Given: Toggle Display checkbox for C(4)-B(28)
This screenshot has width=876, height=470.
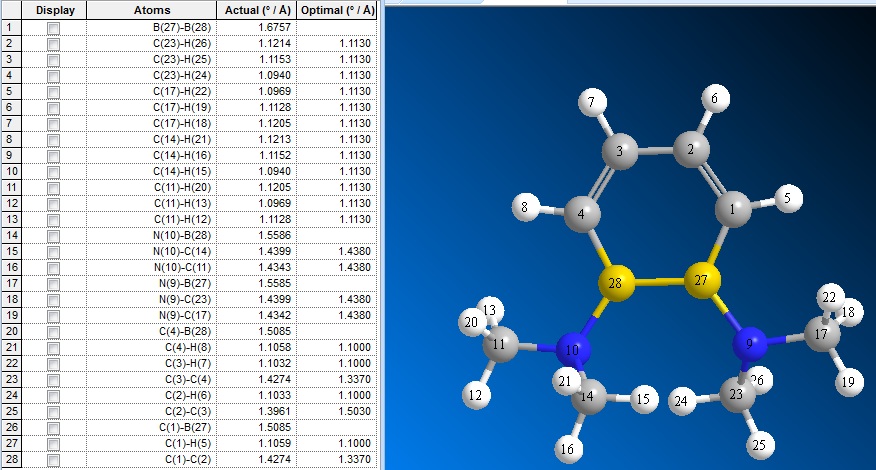Looking at the screenshot, I should (54, 332).
